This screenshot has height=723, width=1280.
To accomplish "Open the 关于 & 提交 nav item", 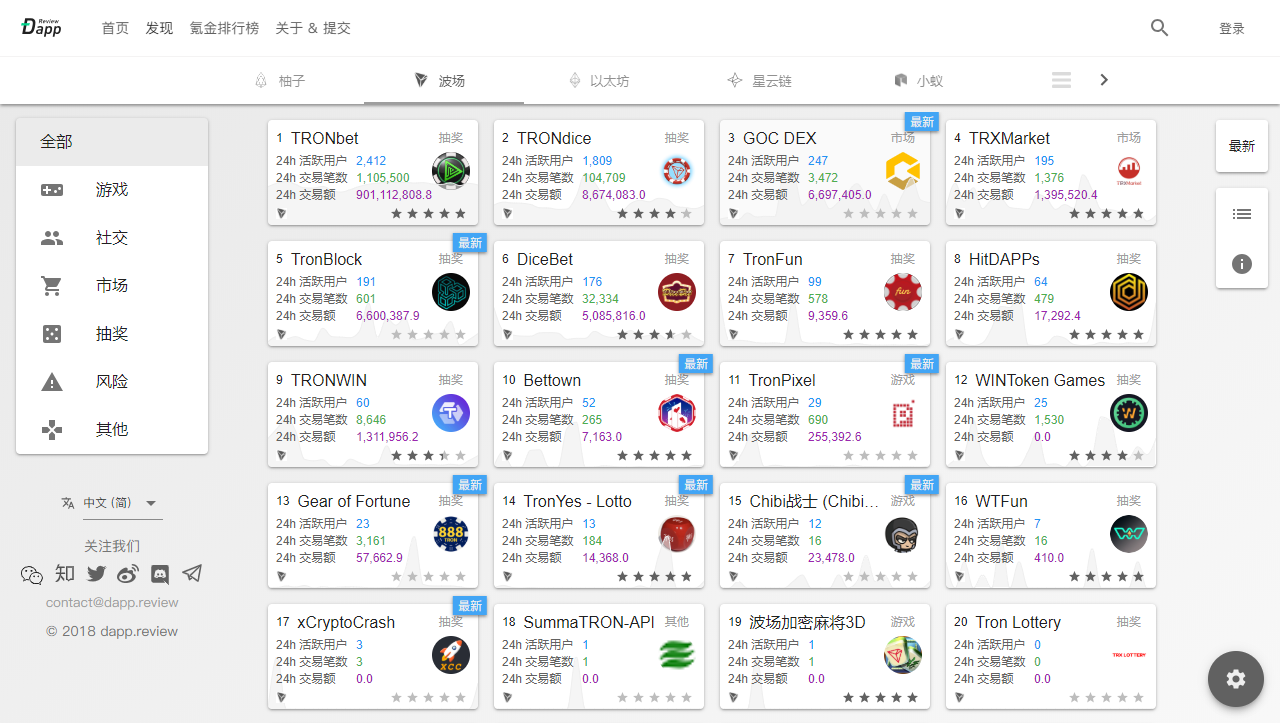I will point(313,28).
